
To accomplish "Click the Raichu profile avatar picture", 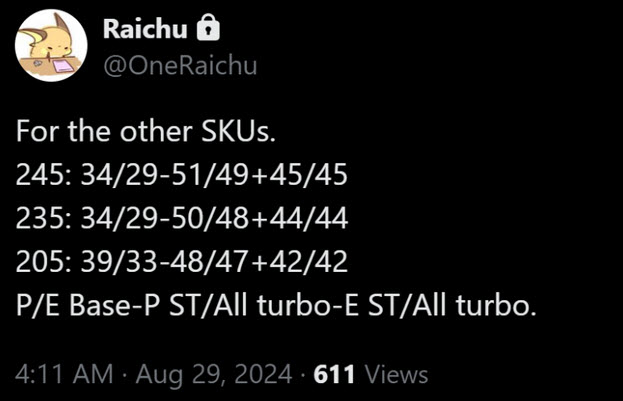I will pyautogui.click(x=51, y=46).
